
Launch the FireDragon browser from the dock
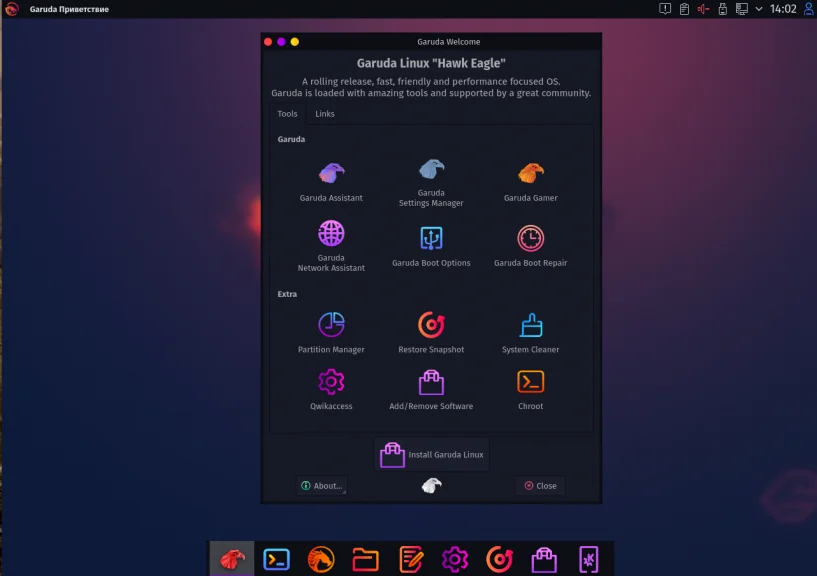[x=320, y=559]
